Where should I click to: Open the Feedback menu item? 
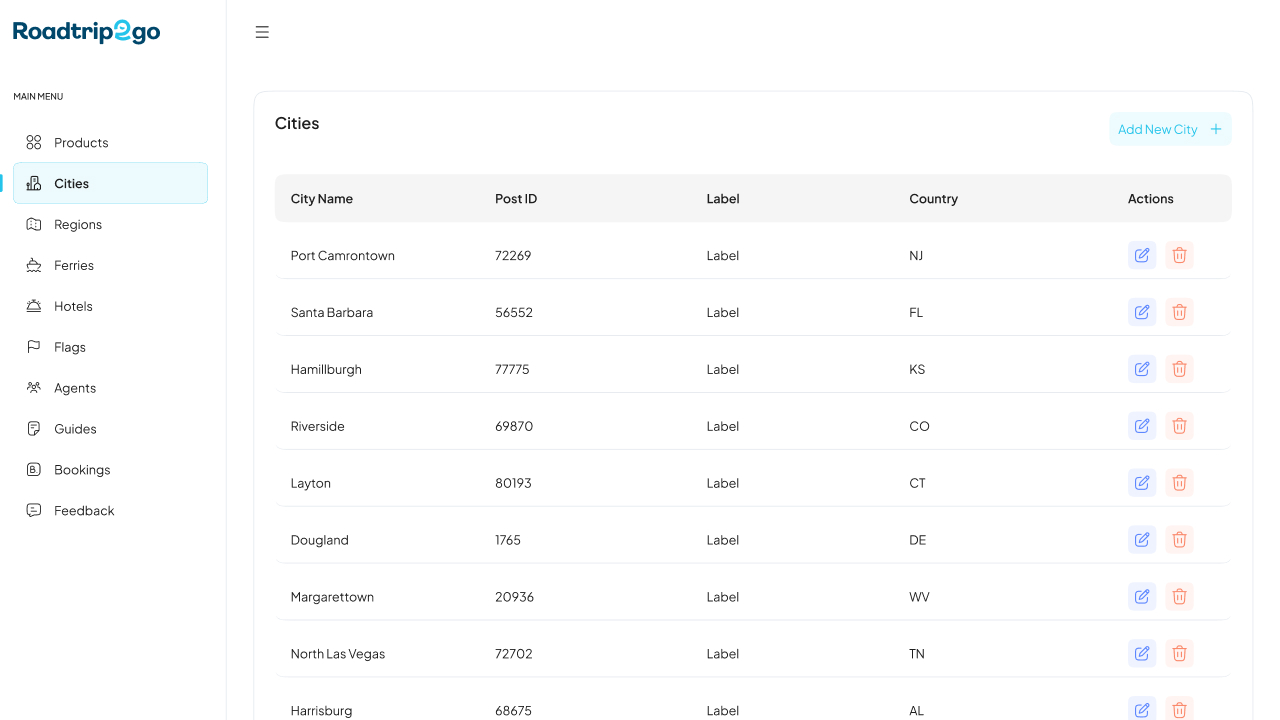point(110,510)
